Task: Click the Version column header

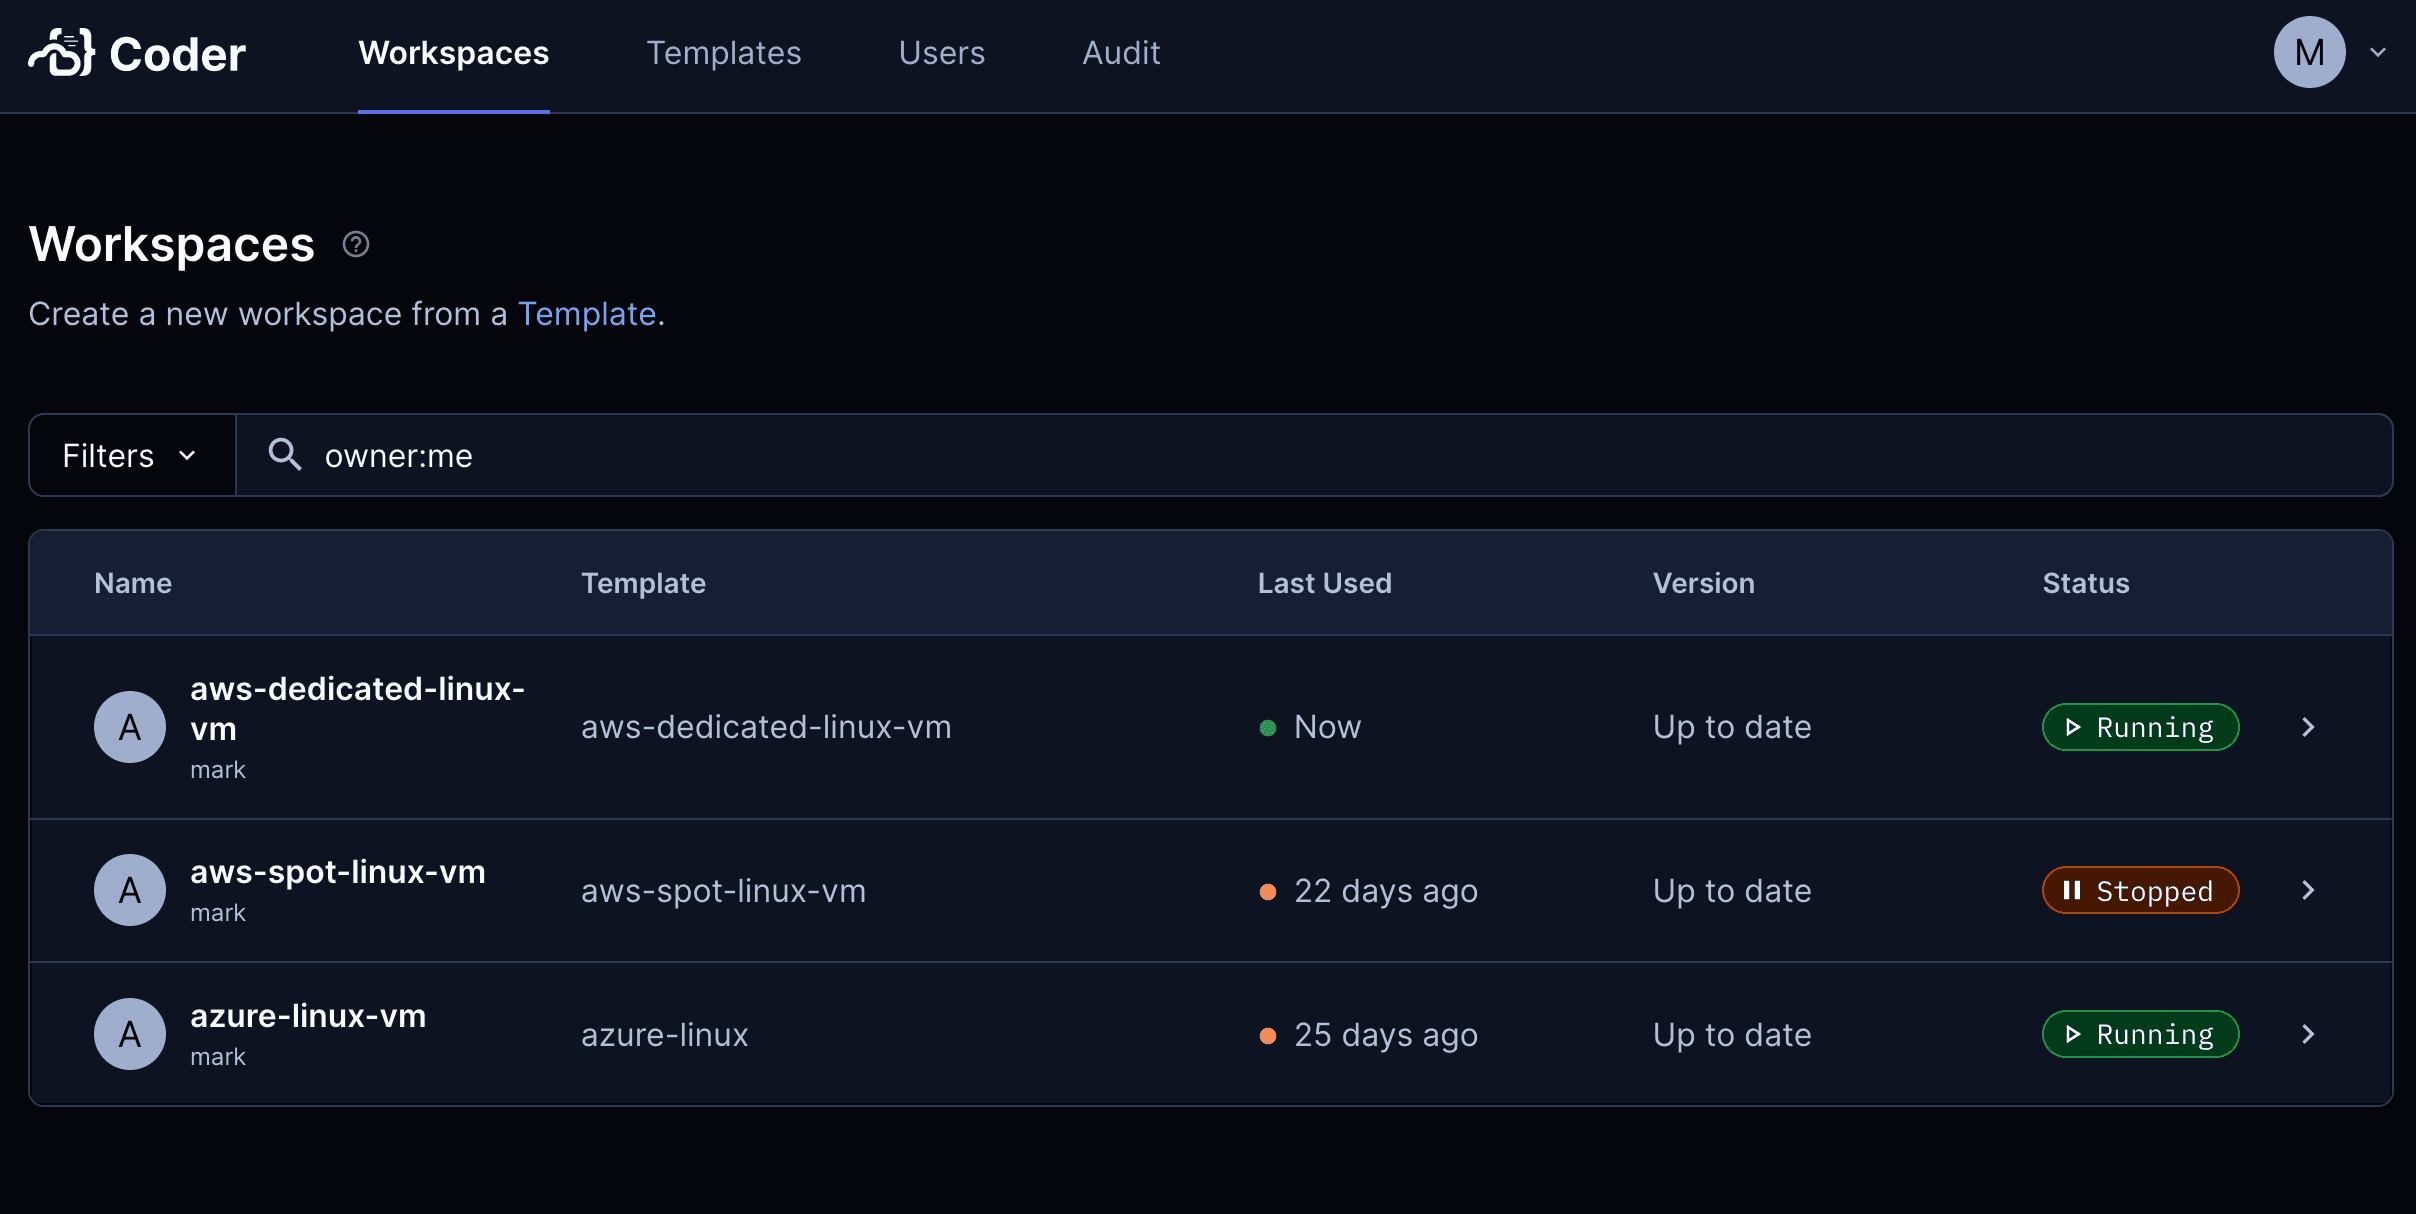Action: pos(1704,583)
